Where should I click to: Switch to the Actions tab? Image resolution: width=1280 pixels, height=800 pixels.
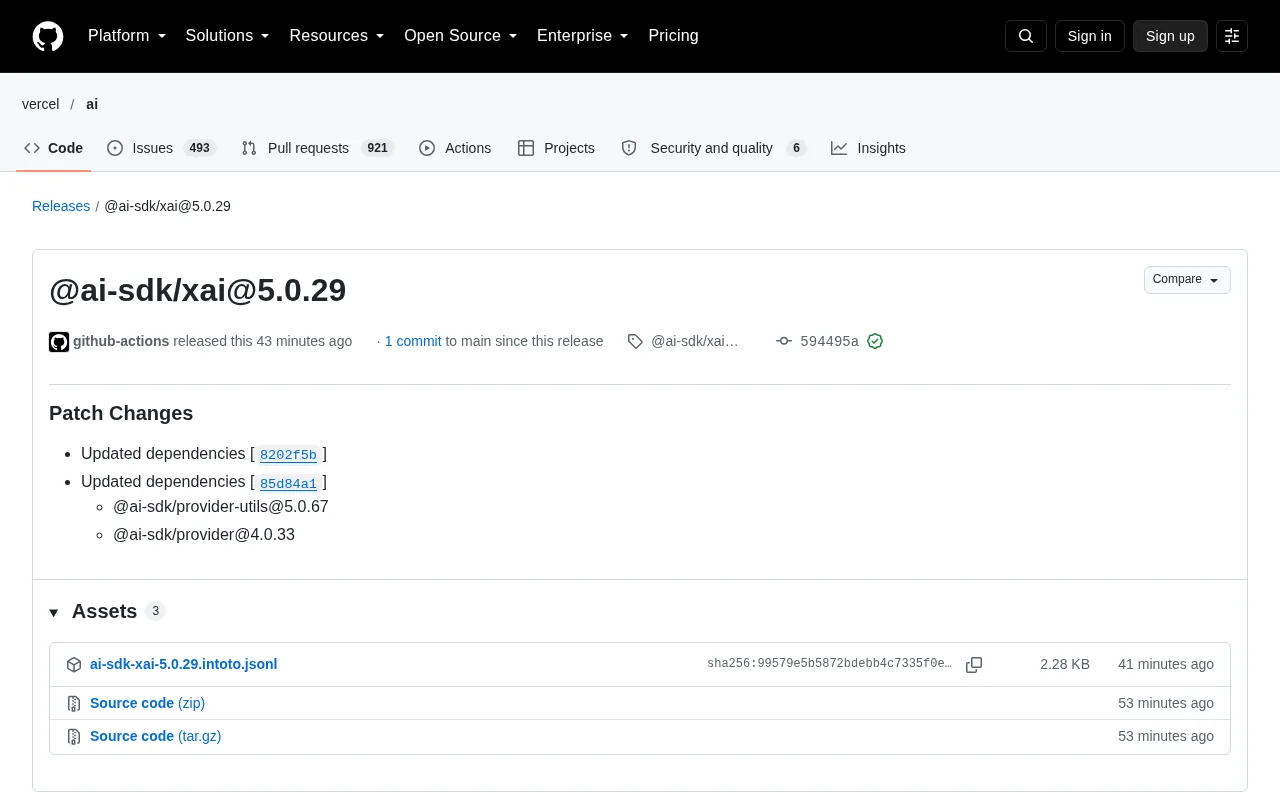[x=455, y=148]
